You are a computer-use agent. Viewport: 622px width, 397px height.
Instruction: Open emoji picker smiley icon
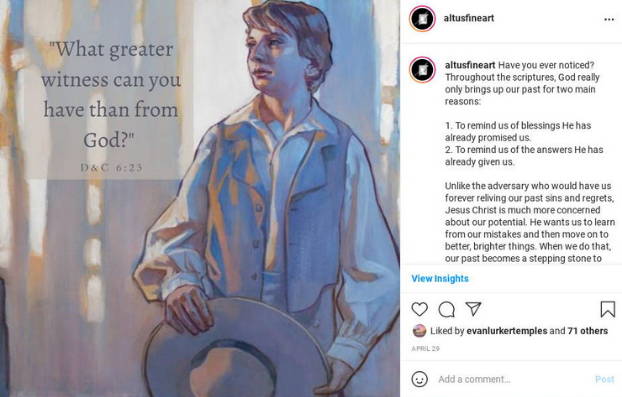pyautogui.click(x=420, y=379)
